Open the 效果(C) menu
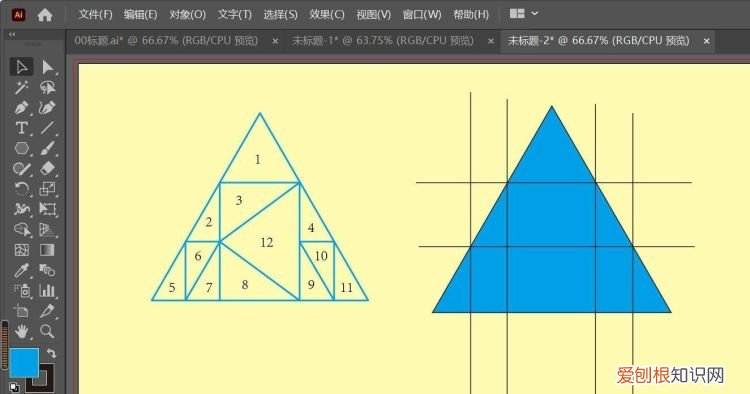The height and width of the screenshot is (394, 750). [326, 14]
